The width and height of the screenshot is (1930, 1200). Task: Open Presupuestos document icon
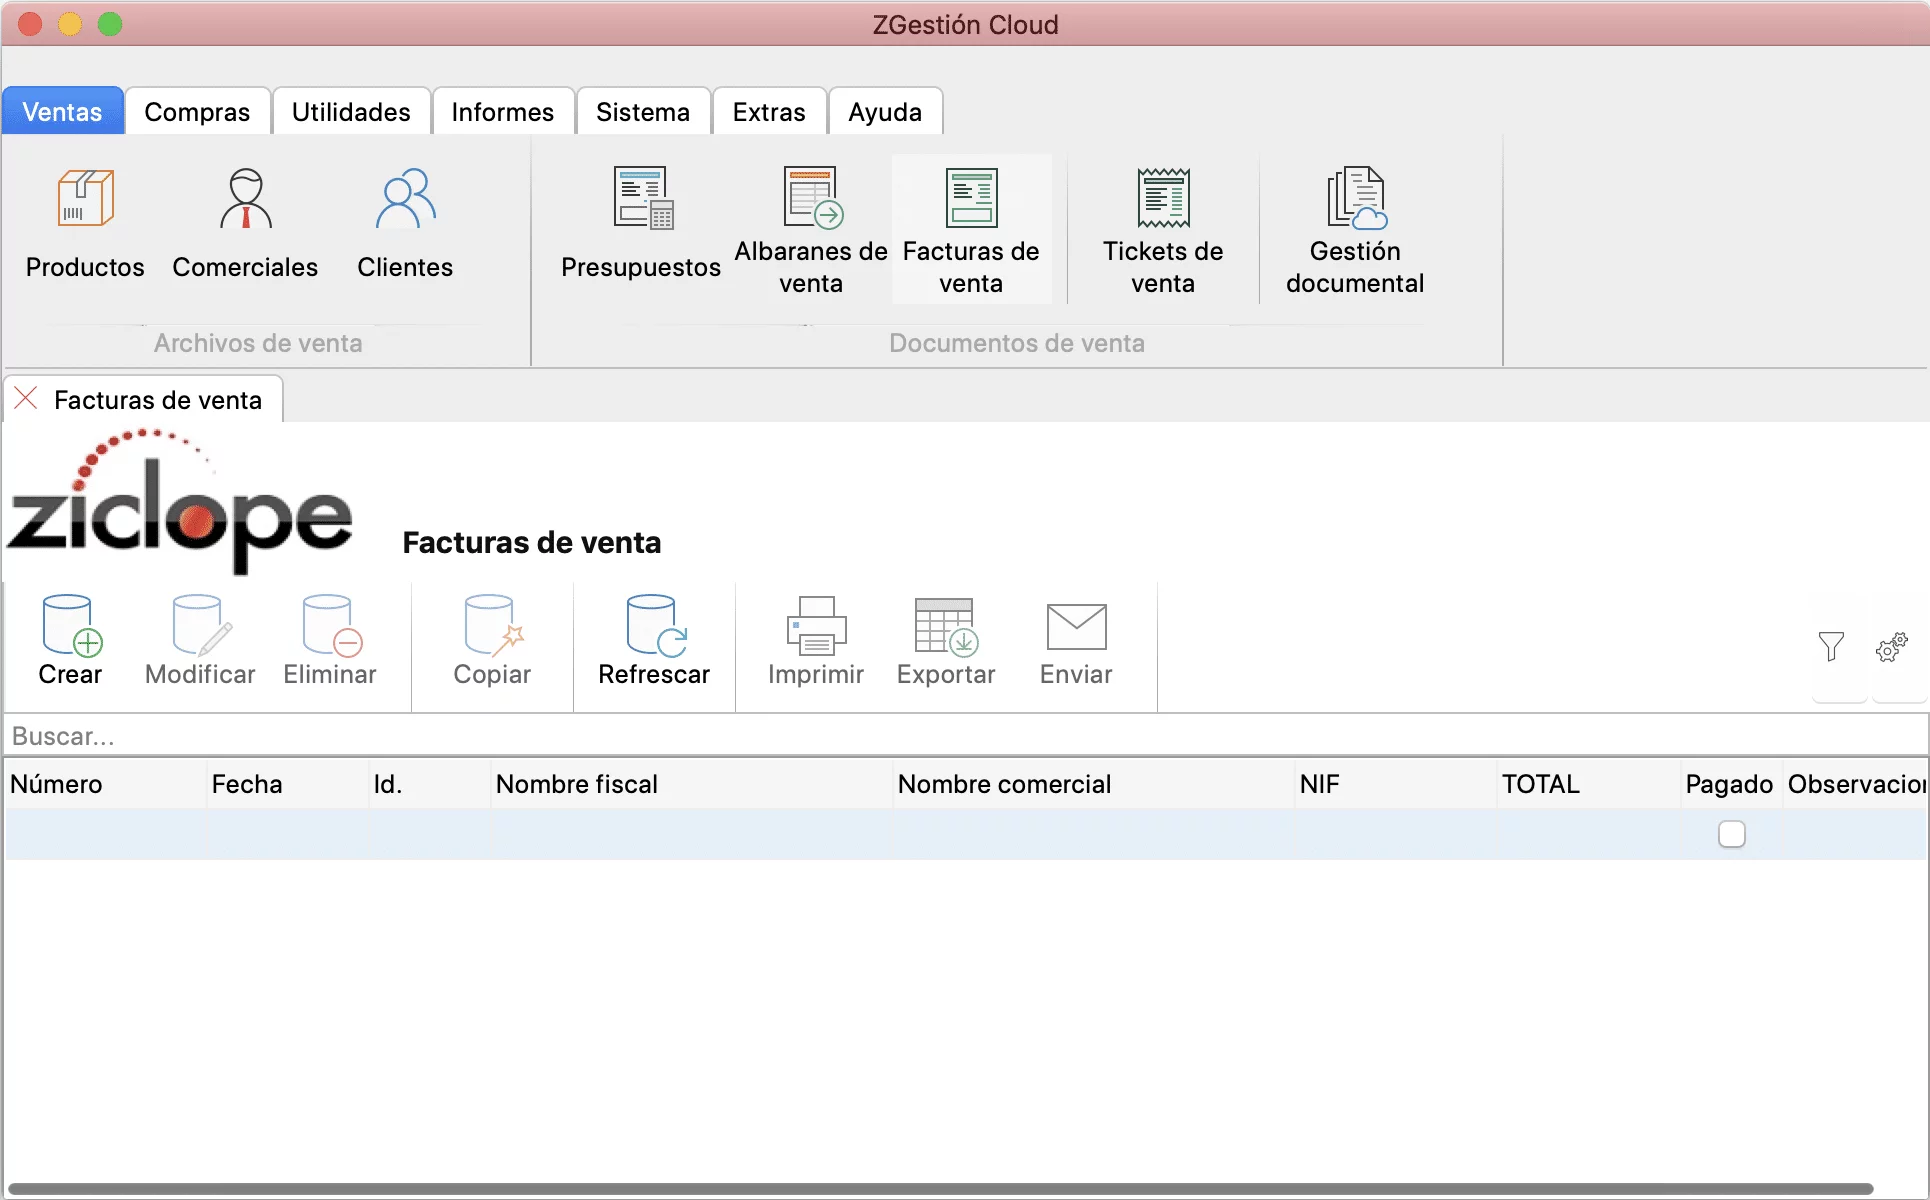click(641, 198)
